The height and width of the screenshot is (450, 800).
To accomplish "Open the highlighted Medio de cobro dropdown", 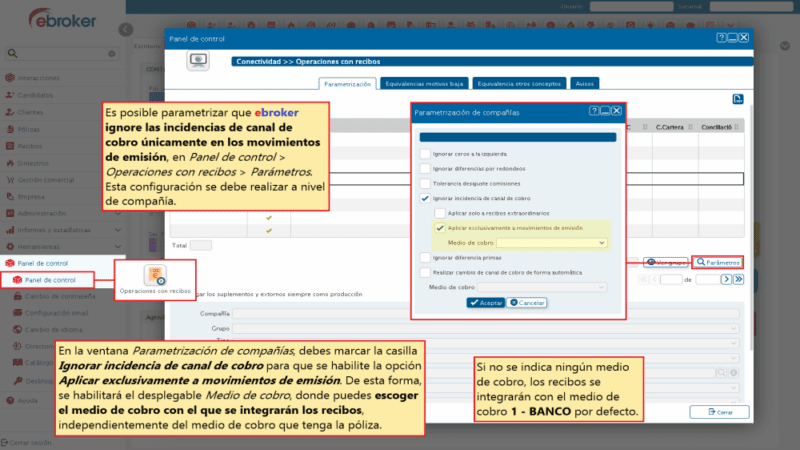I will 552,243.
